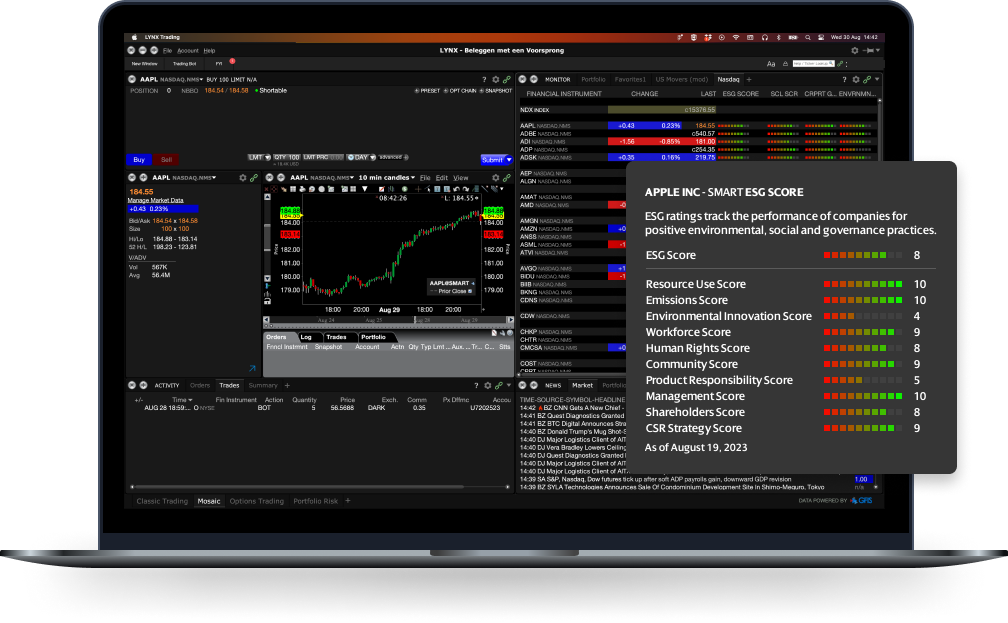1008x623 pixels.
Task: Open Monitor panel dropdown arrow at right
Action: pos(877,79)
